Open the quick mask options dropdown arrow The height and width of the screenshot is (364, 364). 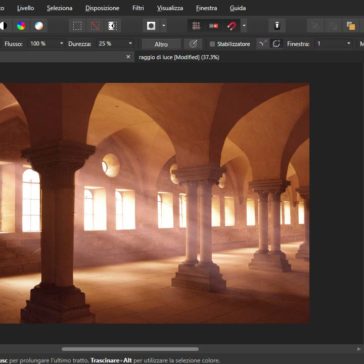pos(164,26)
